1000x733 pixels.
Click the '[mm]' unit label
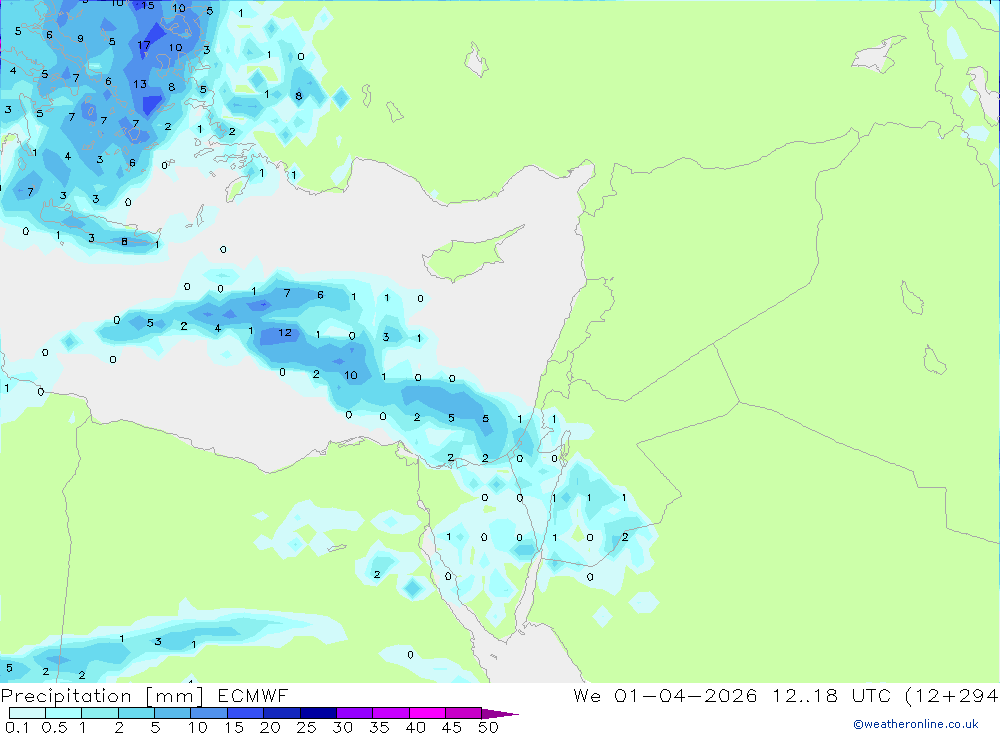(x=175, y=696)
